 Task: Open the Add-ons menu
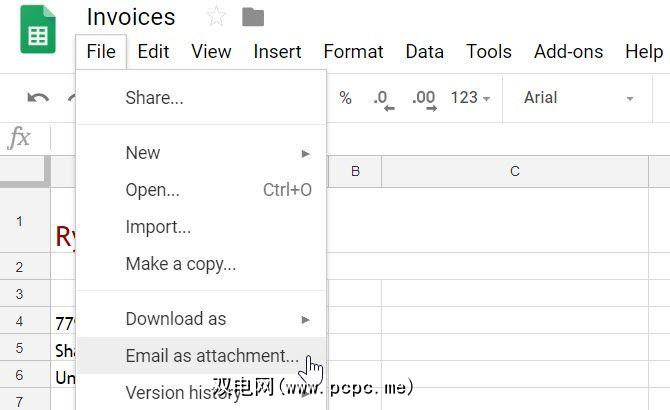[x=567, y=52]
